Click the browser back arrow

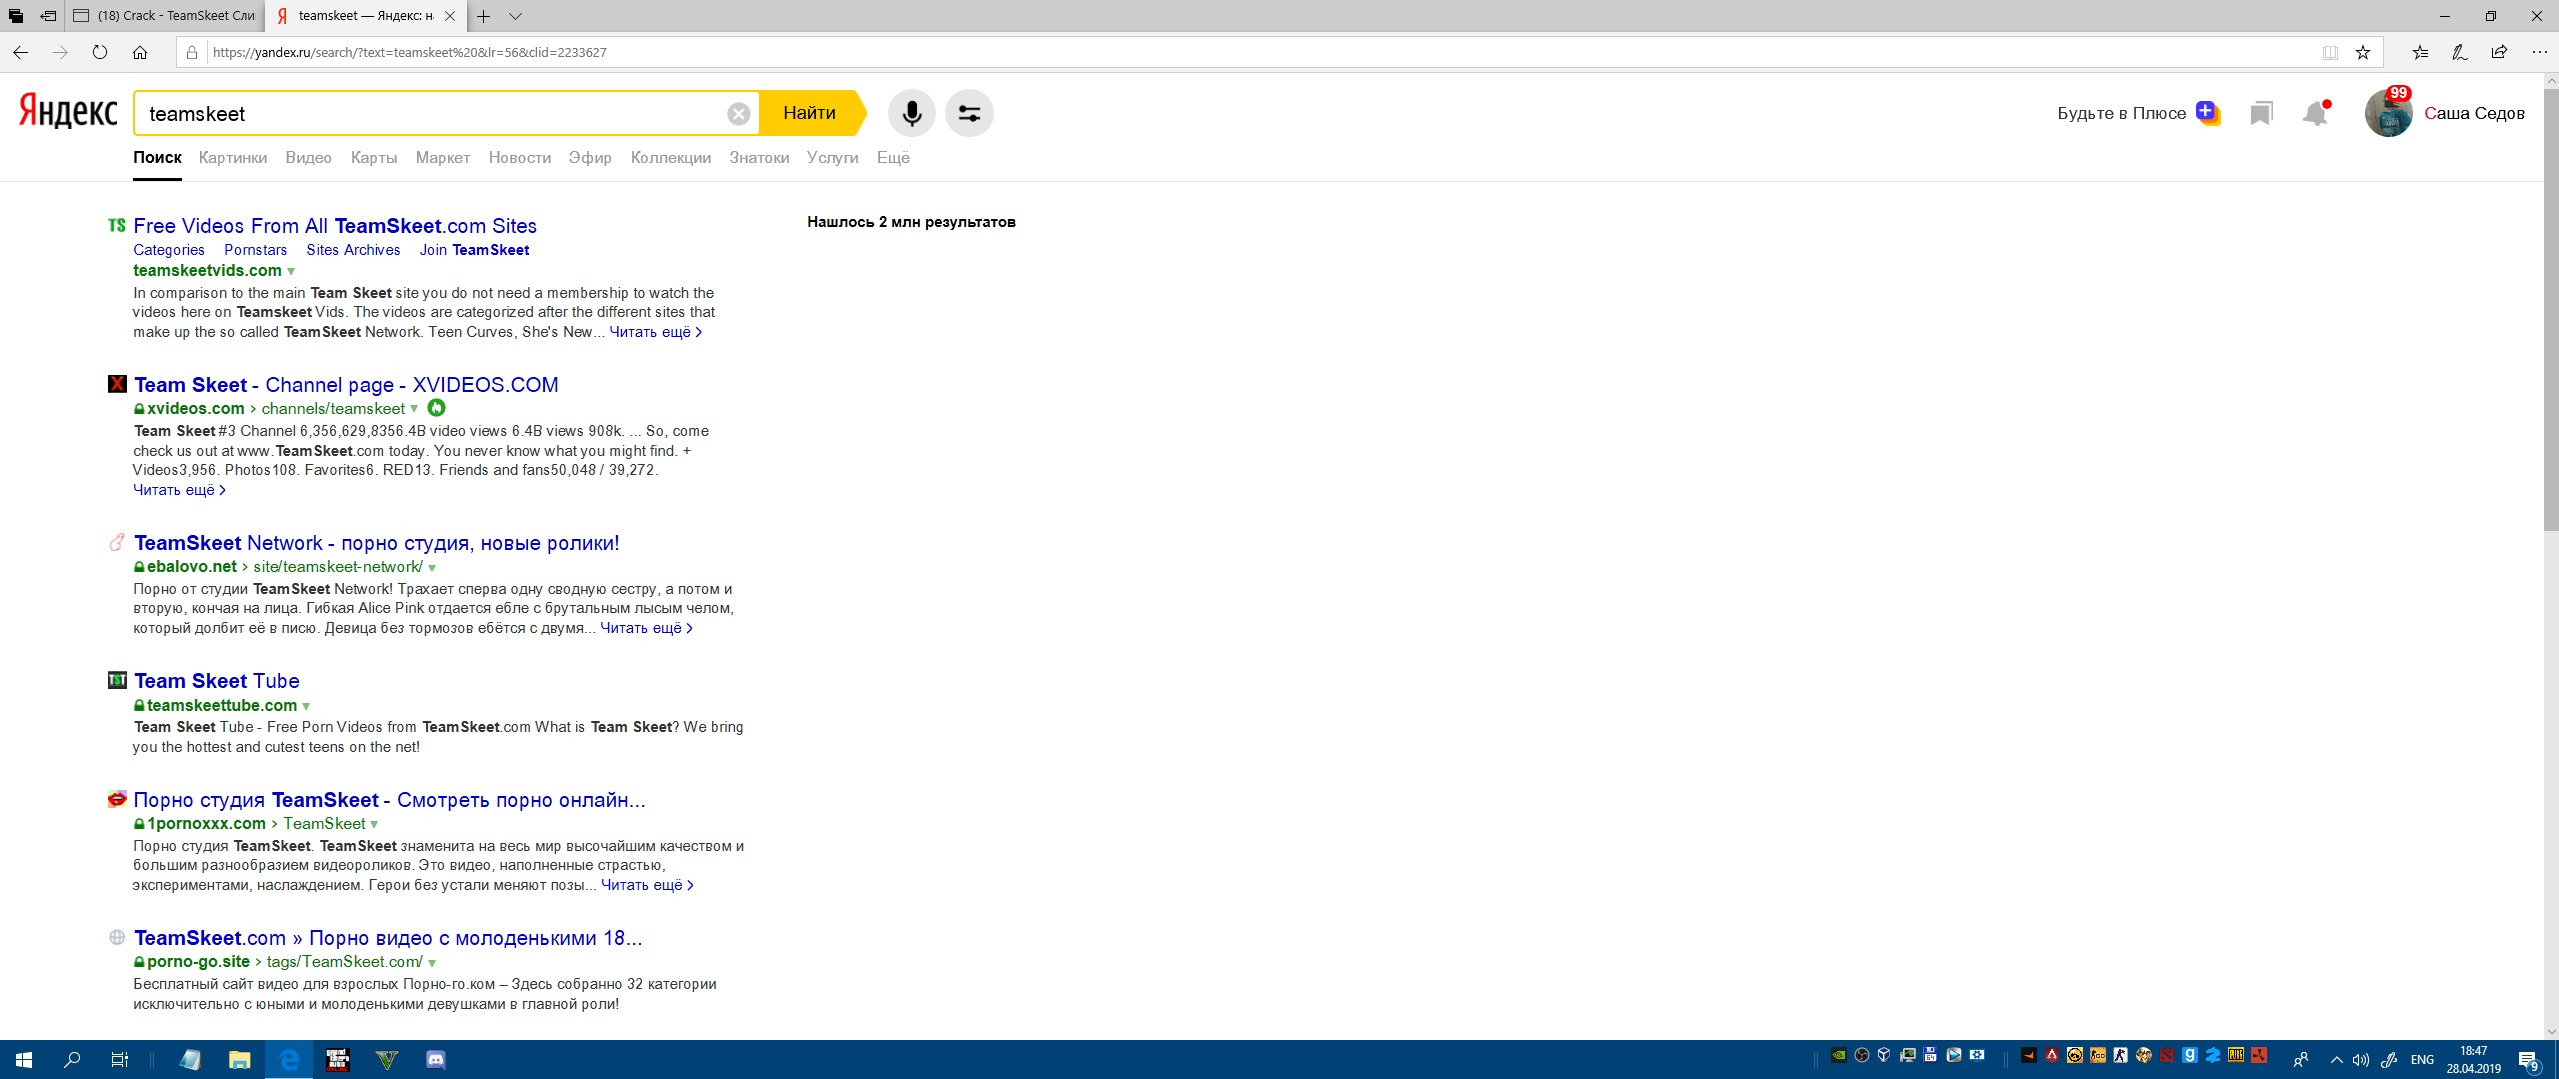coord(20,52)
